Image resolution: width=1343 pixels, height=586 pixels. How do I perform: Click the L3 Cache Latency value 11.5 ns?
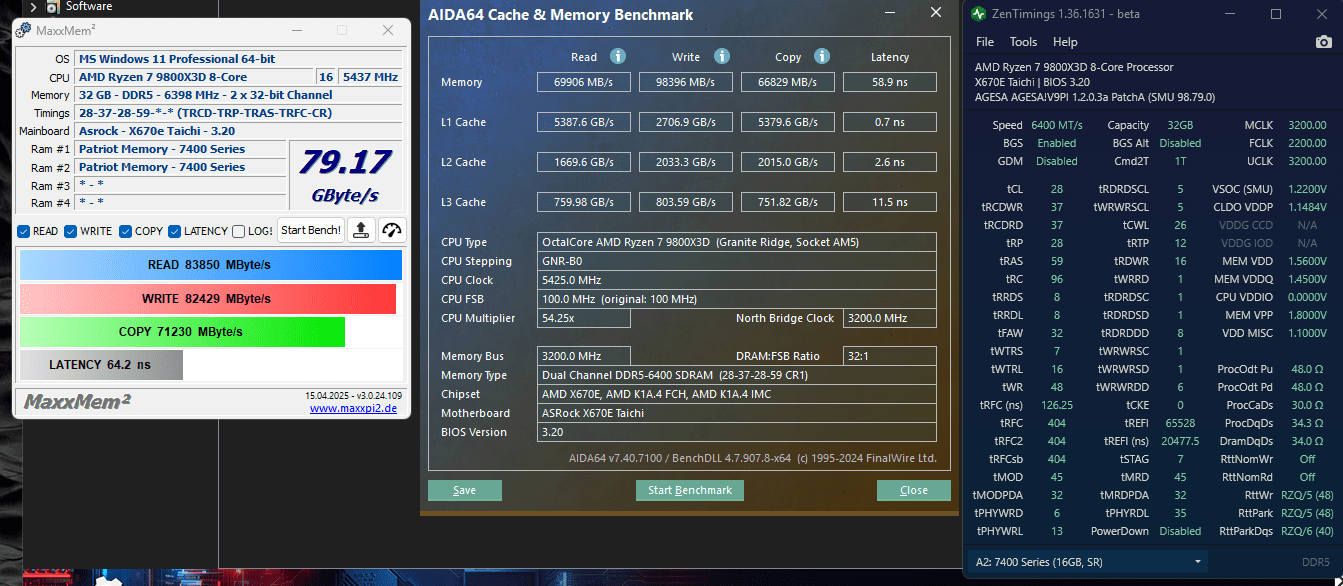[x=890, y=202]
